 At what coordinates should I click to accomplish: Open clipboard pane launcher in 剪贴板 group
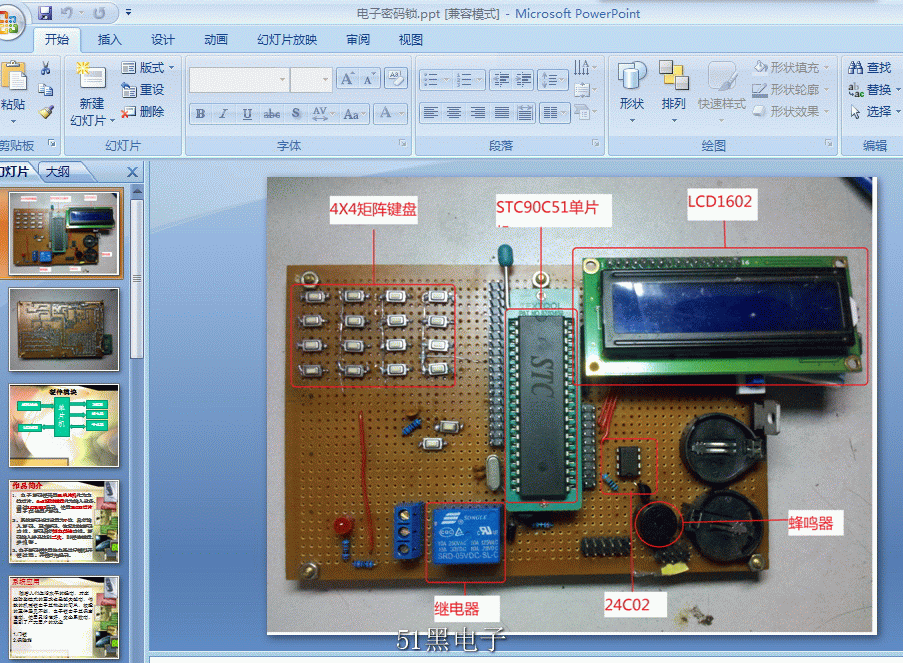52,143
